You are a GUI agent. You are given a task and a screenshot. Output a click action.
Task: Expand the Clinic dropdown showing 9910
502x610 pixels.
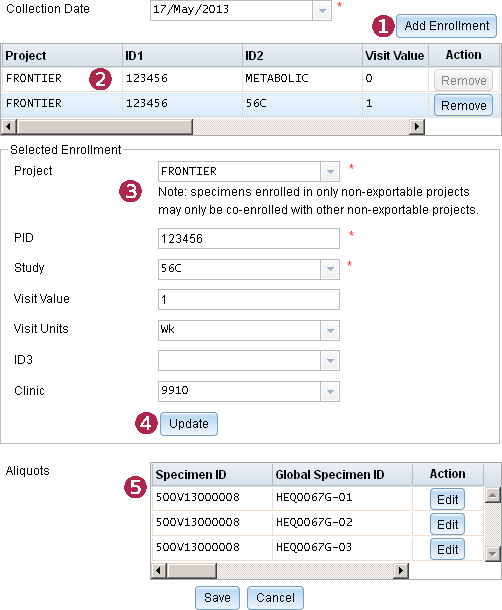[x=330, y=391]
